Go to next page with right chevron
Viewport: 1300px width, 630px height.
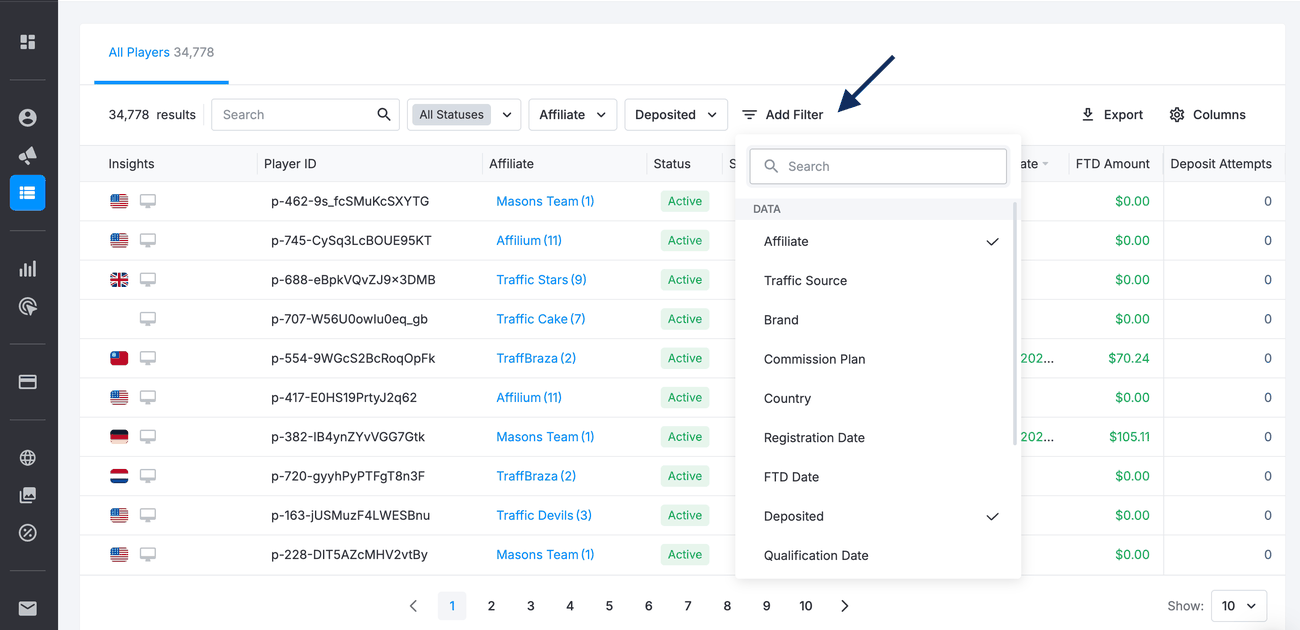[x=845, y=606]
